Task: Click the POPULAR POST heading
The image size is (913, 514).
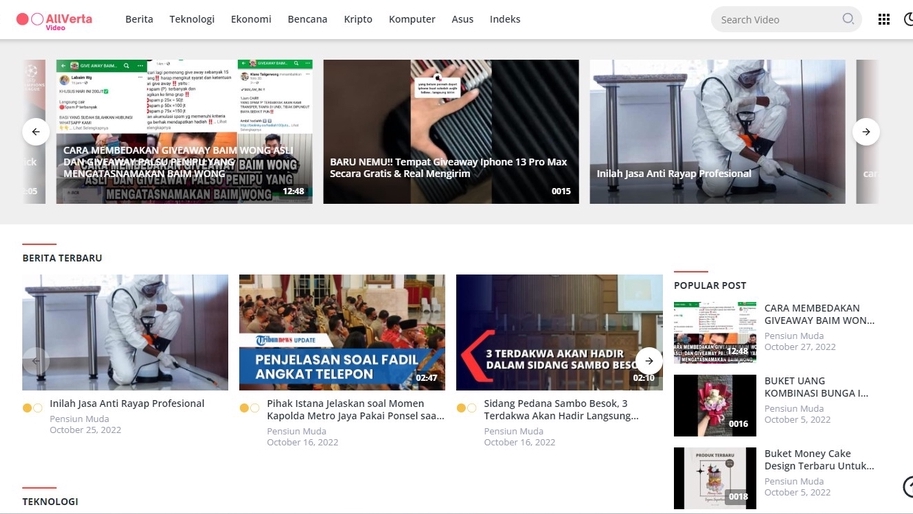Action: (710, 285)
